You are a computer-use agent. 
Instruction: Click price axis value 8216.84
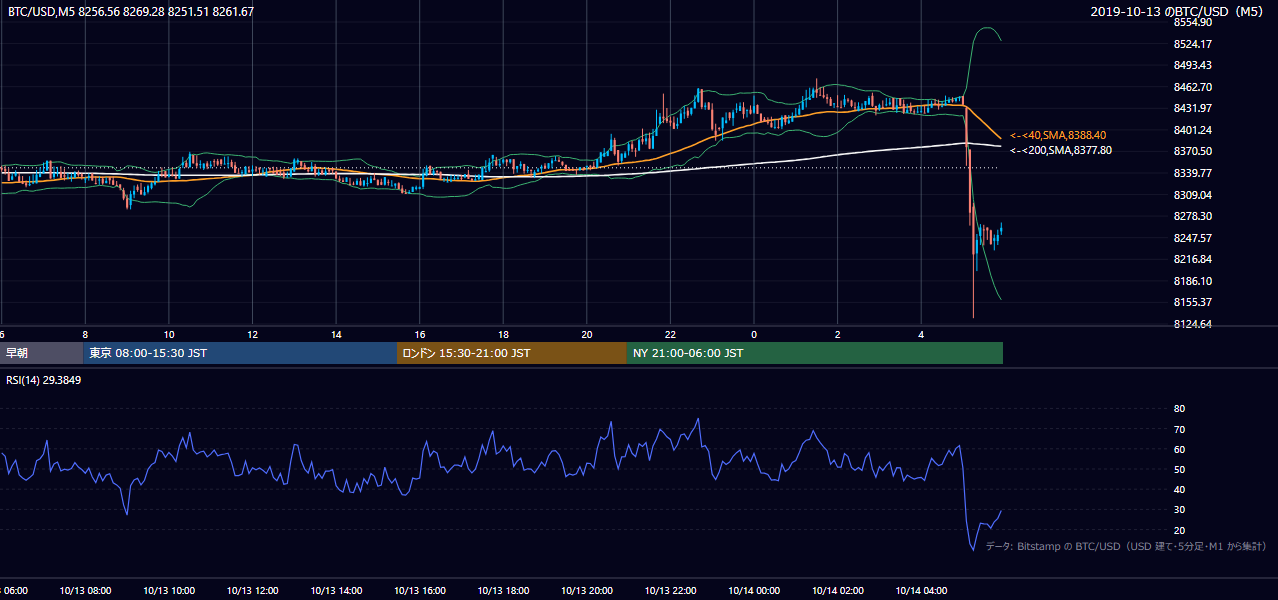(x=1193, y=259)
